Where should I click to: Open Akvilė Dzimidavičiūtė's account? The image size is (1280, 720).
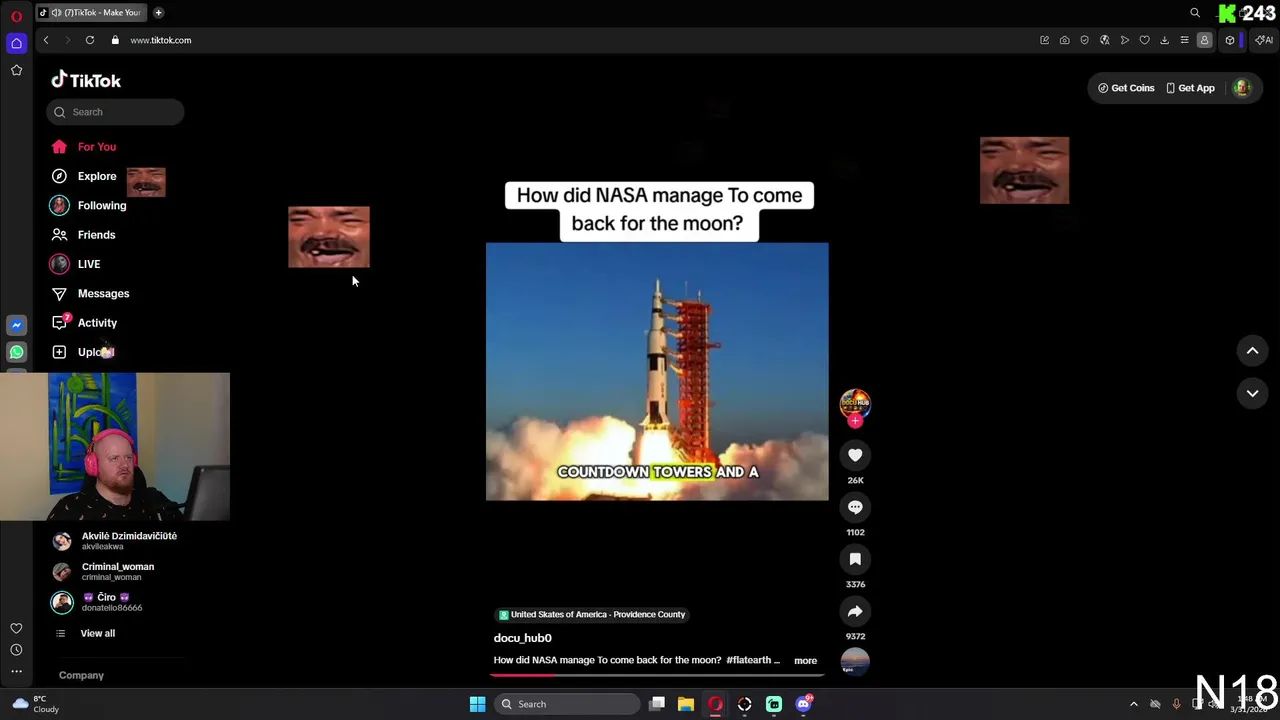(x=116, y=541)
